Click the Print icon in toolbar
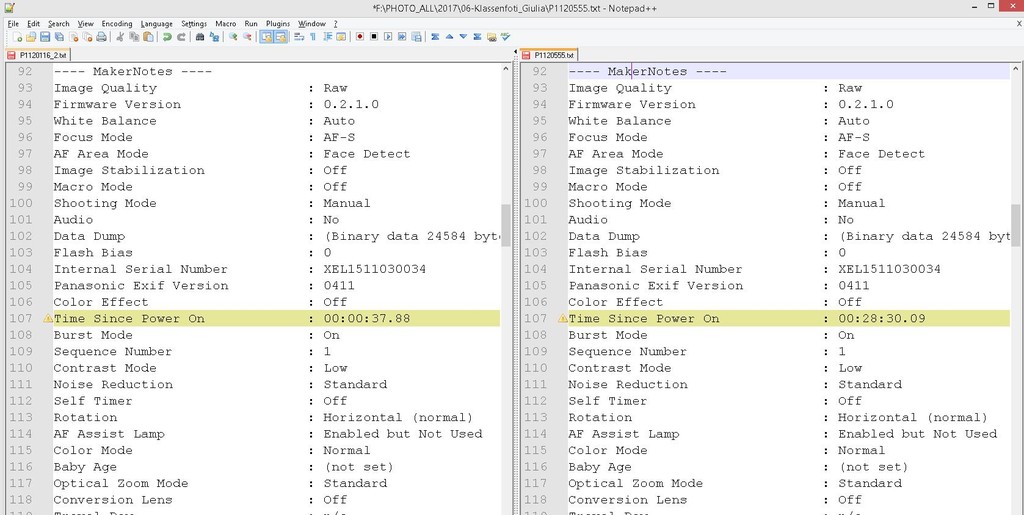 coord(101,37)
